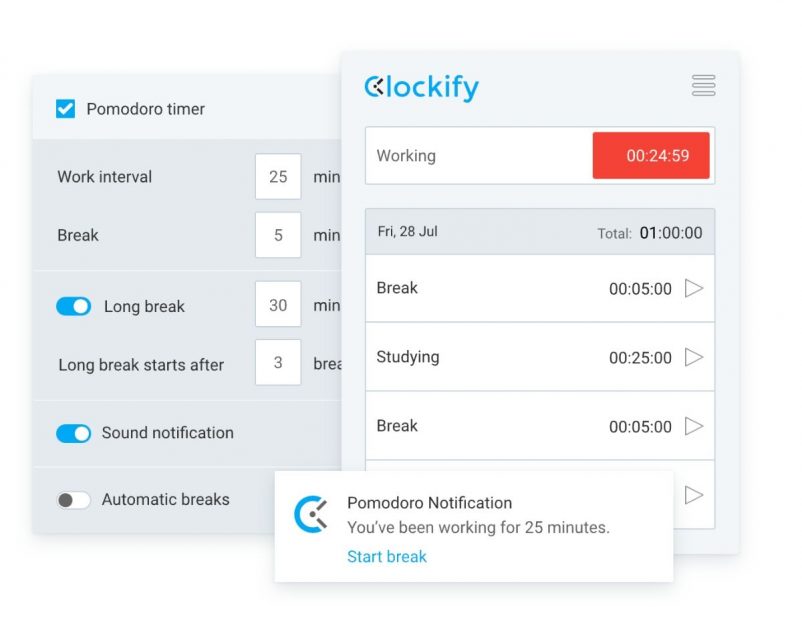Enable the Automatic breaks toggle
Image resolution: width=802 pixels, height=630 pixels.
pos(74,500)
